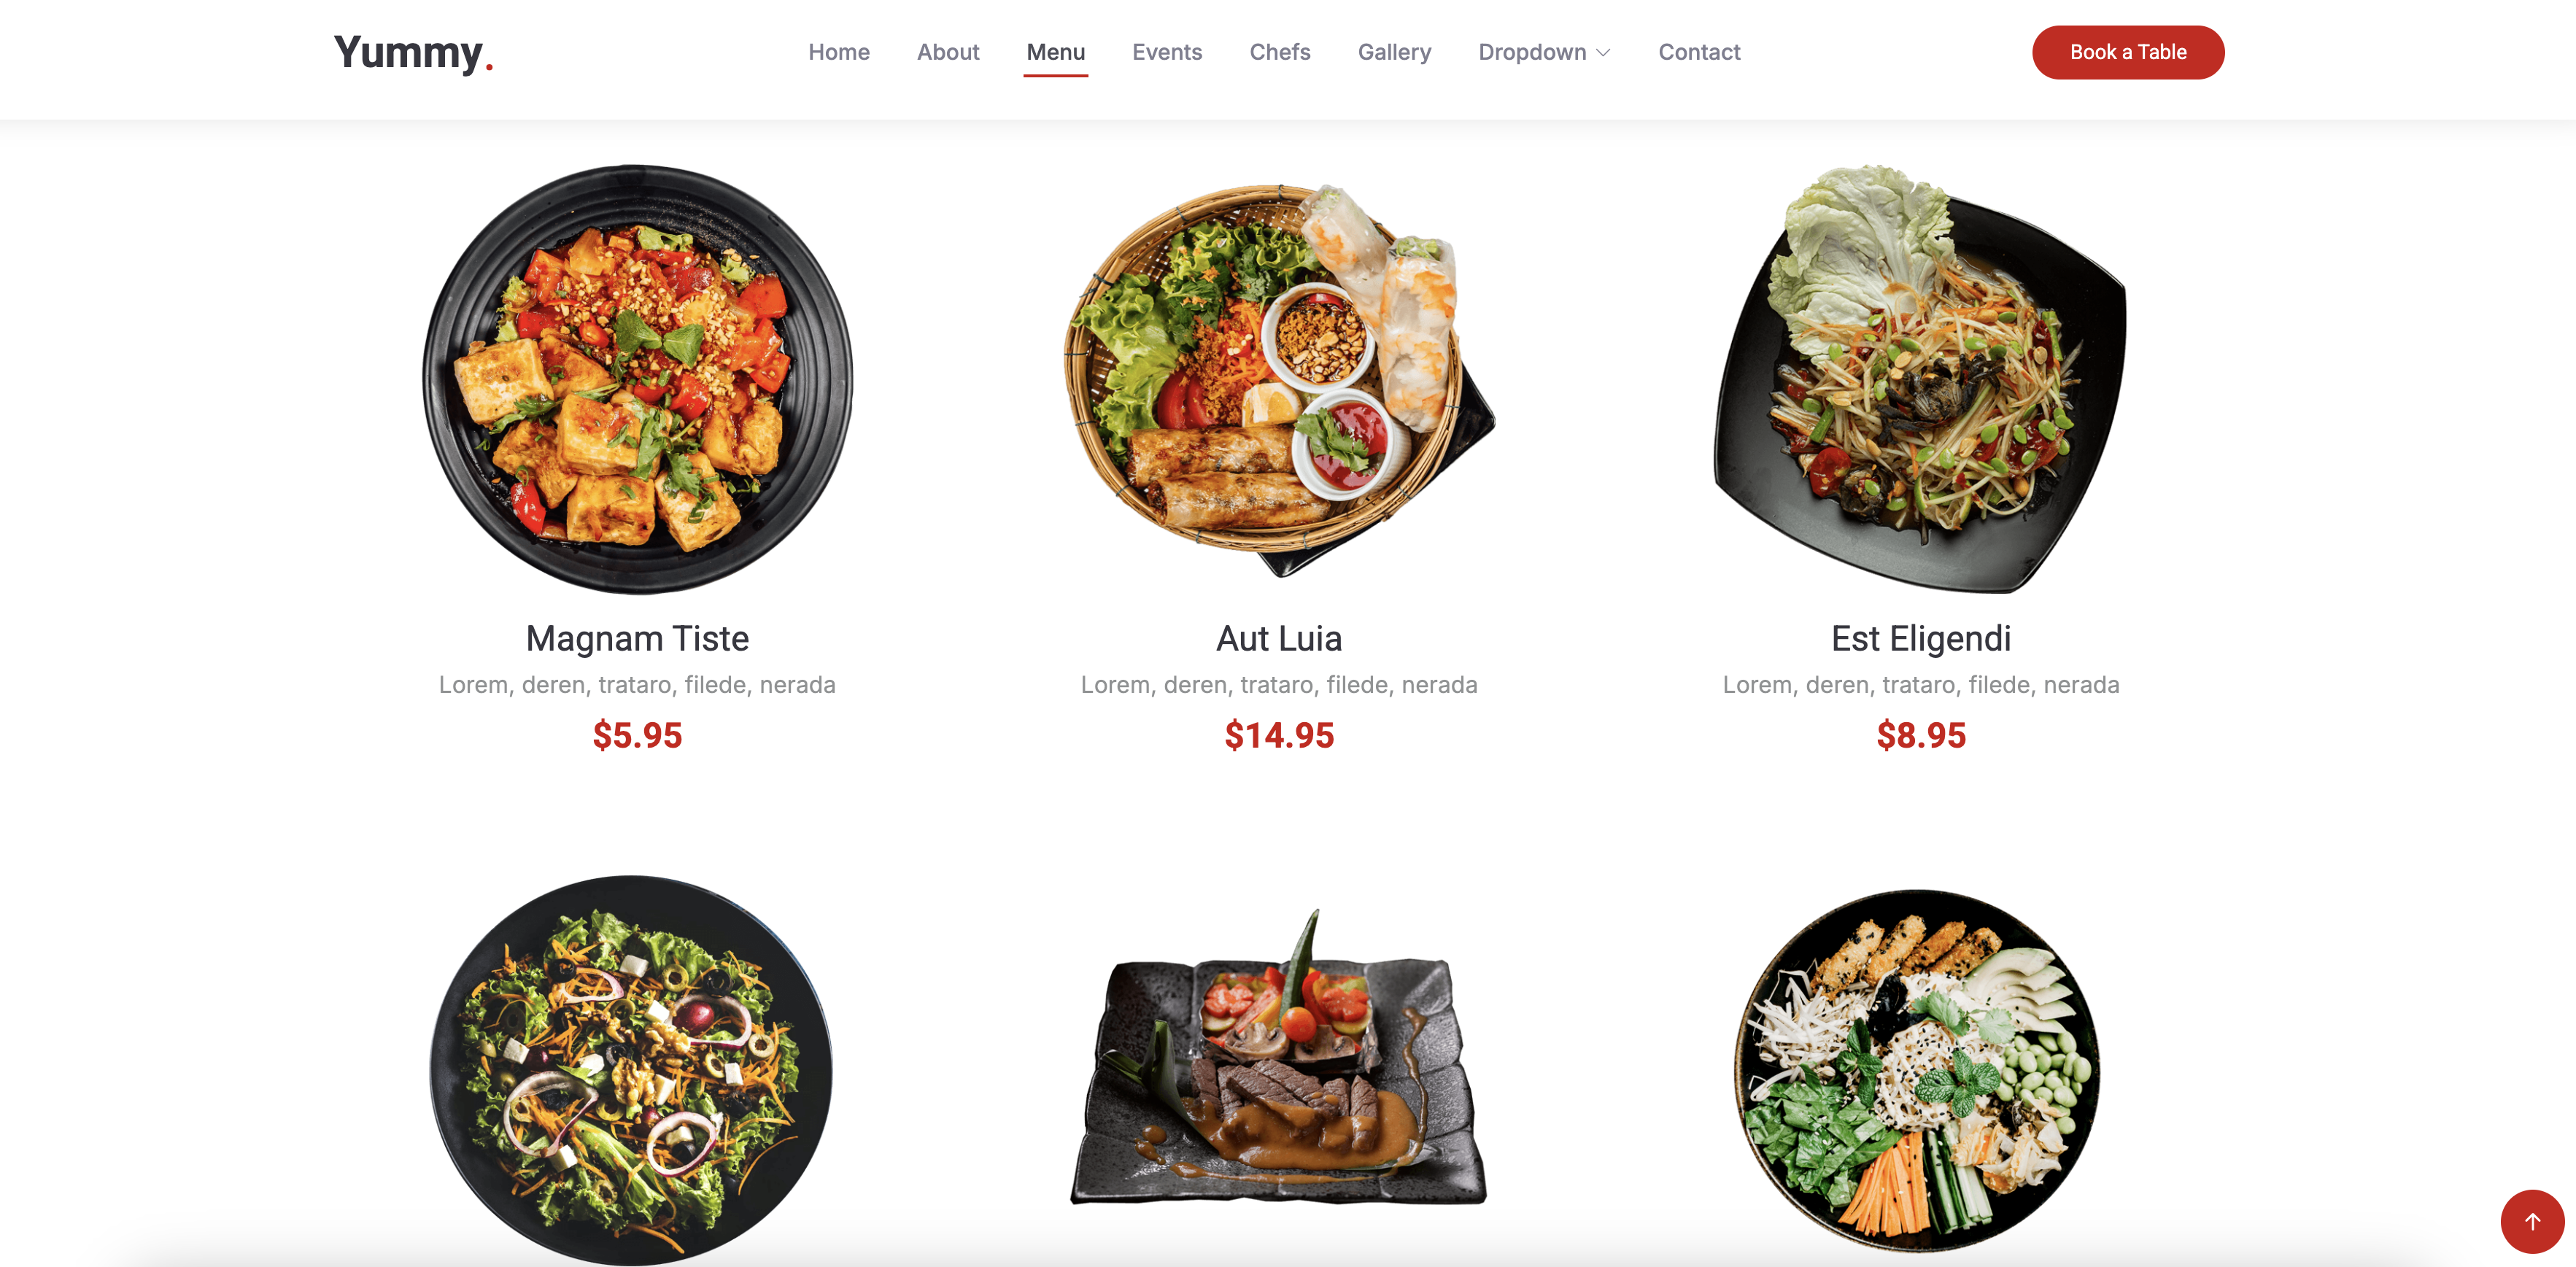Viewport: 2576px width, 1267px height.
Task: View the poke bowl dish photo
Action: coord(1917,1070)
